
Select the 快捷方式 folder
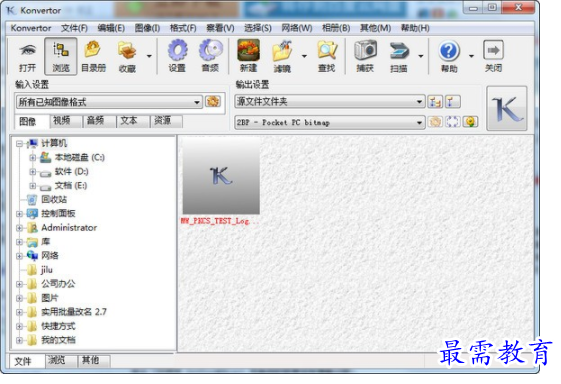58,326
